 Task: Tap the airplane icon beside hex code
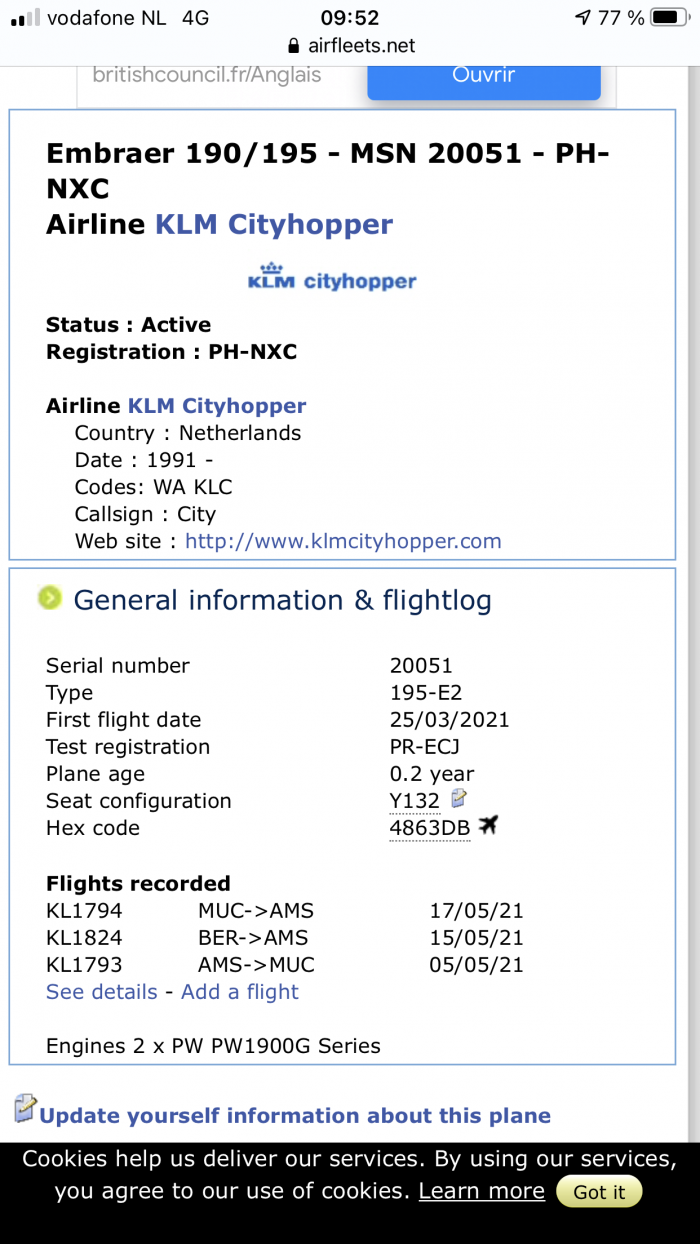point(488,825)
